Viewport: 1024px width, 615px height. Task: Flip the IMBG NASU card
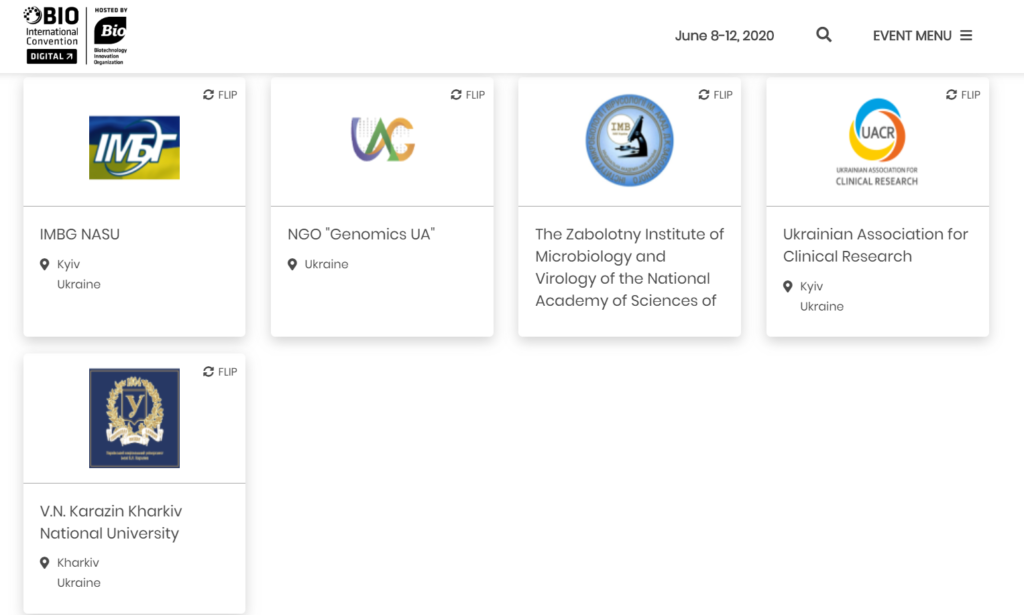click(x=220, y=95)
